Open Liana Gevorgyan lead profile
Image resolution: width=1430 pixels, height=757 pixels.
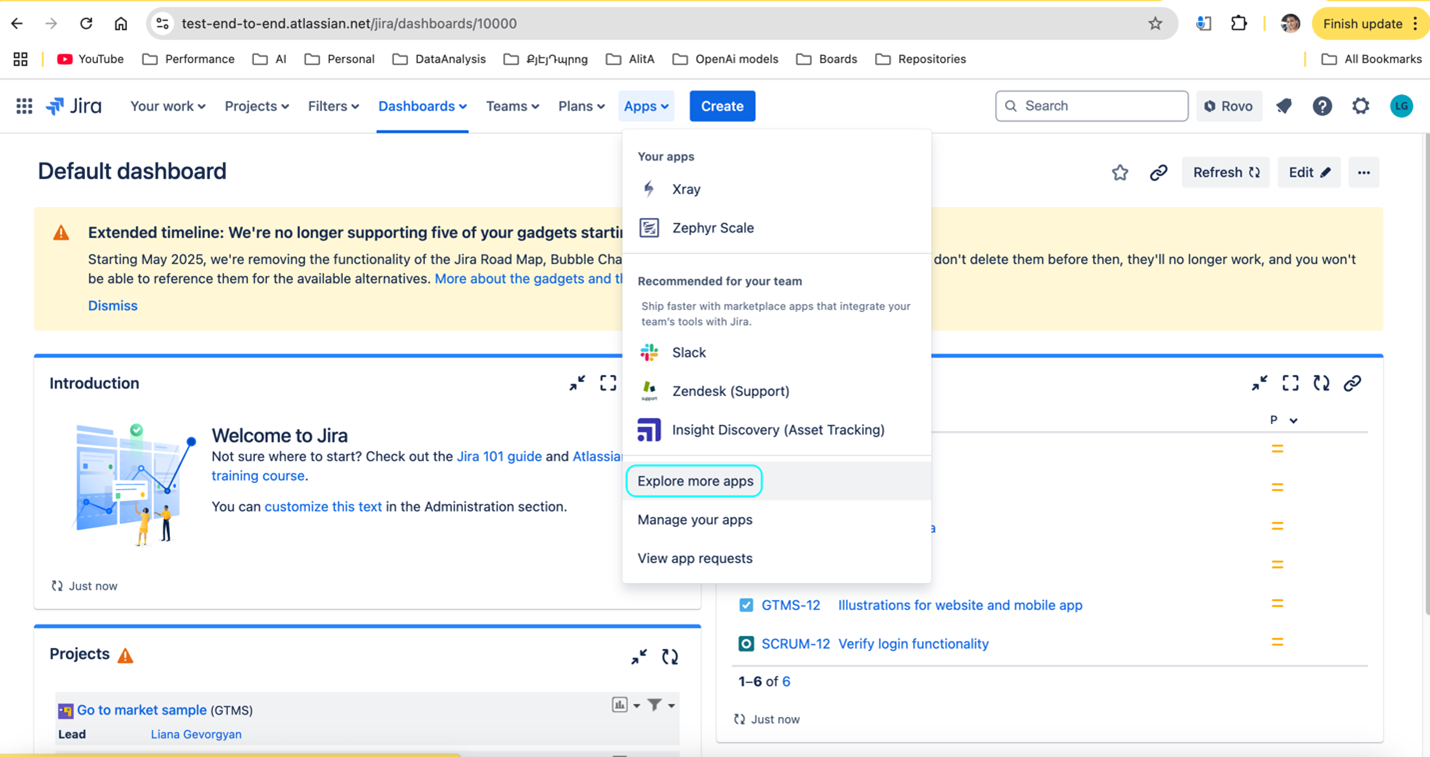(x=196, y=734)
